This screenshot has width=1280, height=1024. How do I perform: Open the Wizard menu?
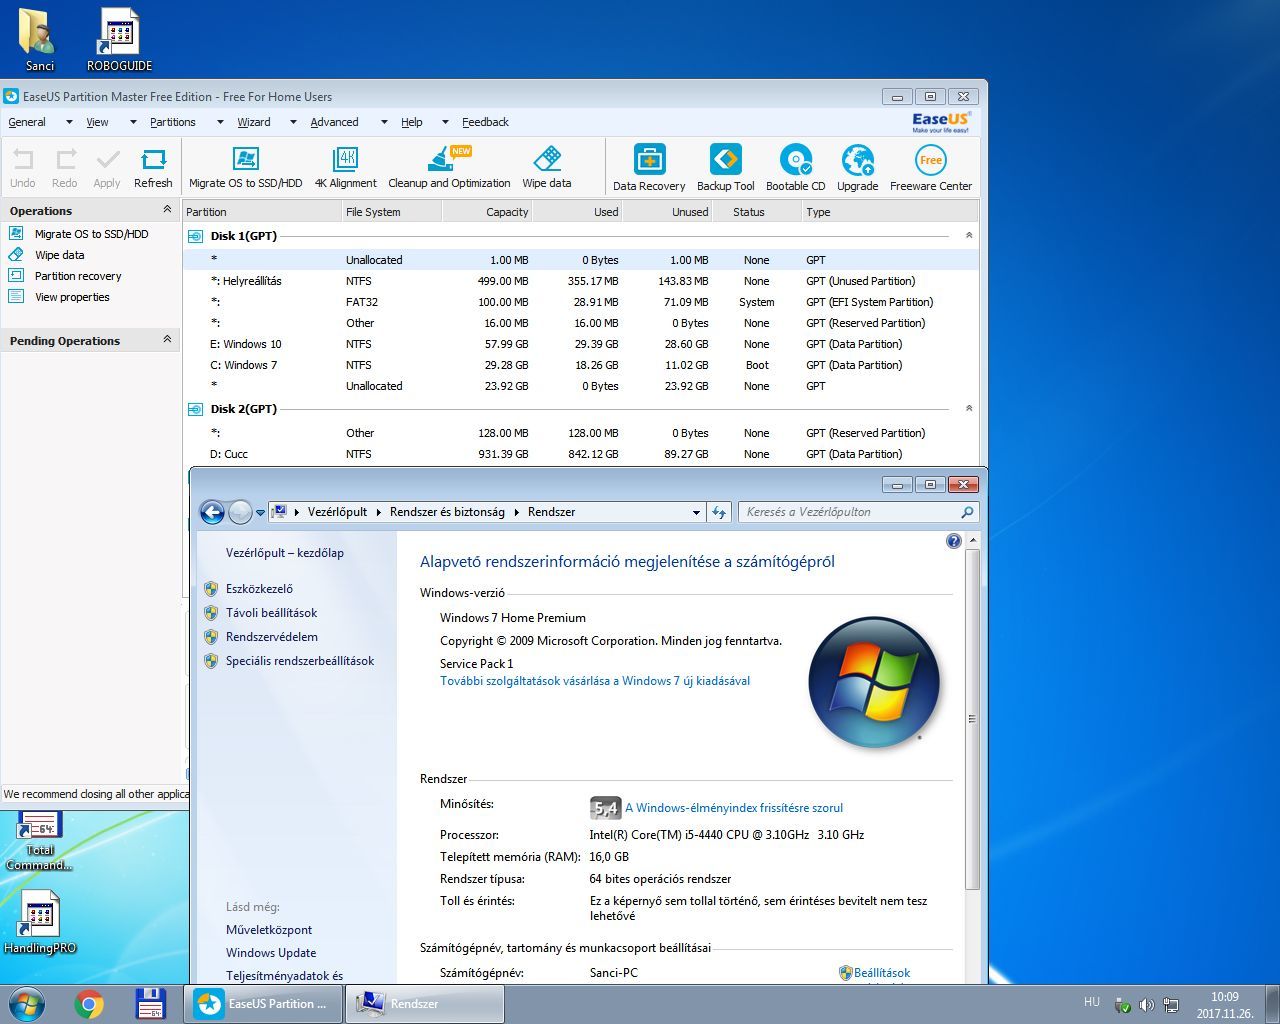coord(254,122)
